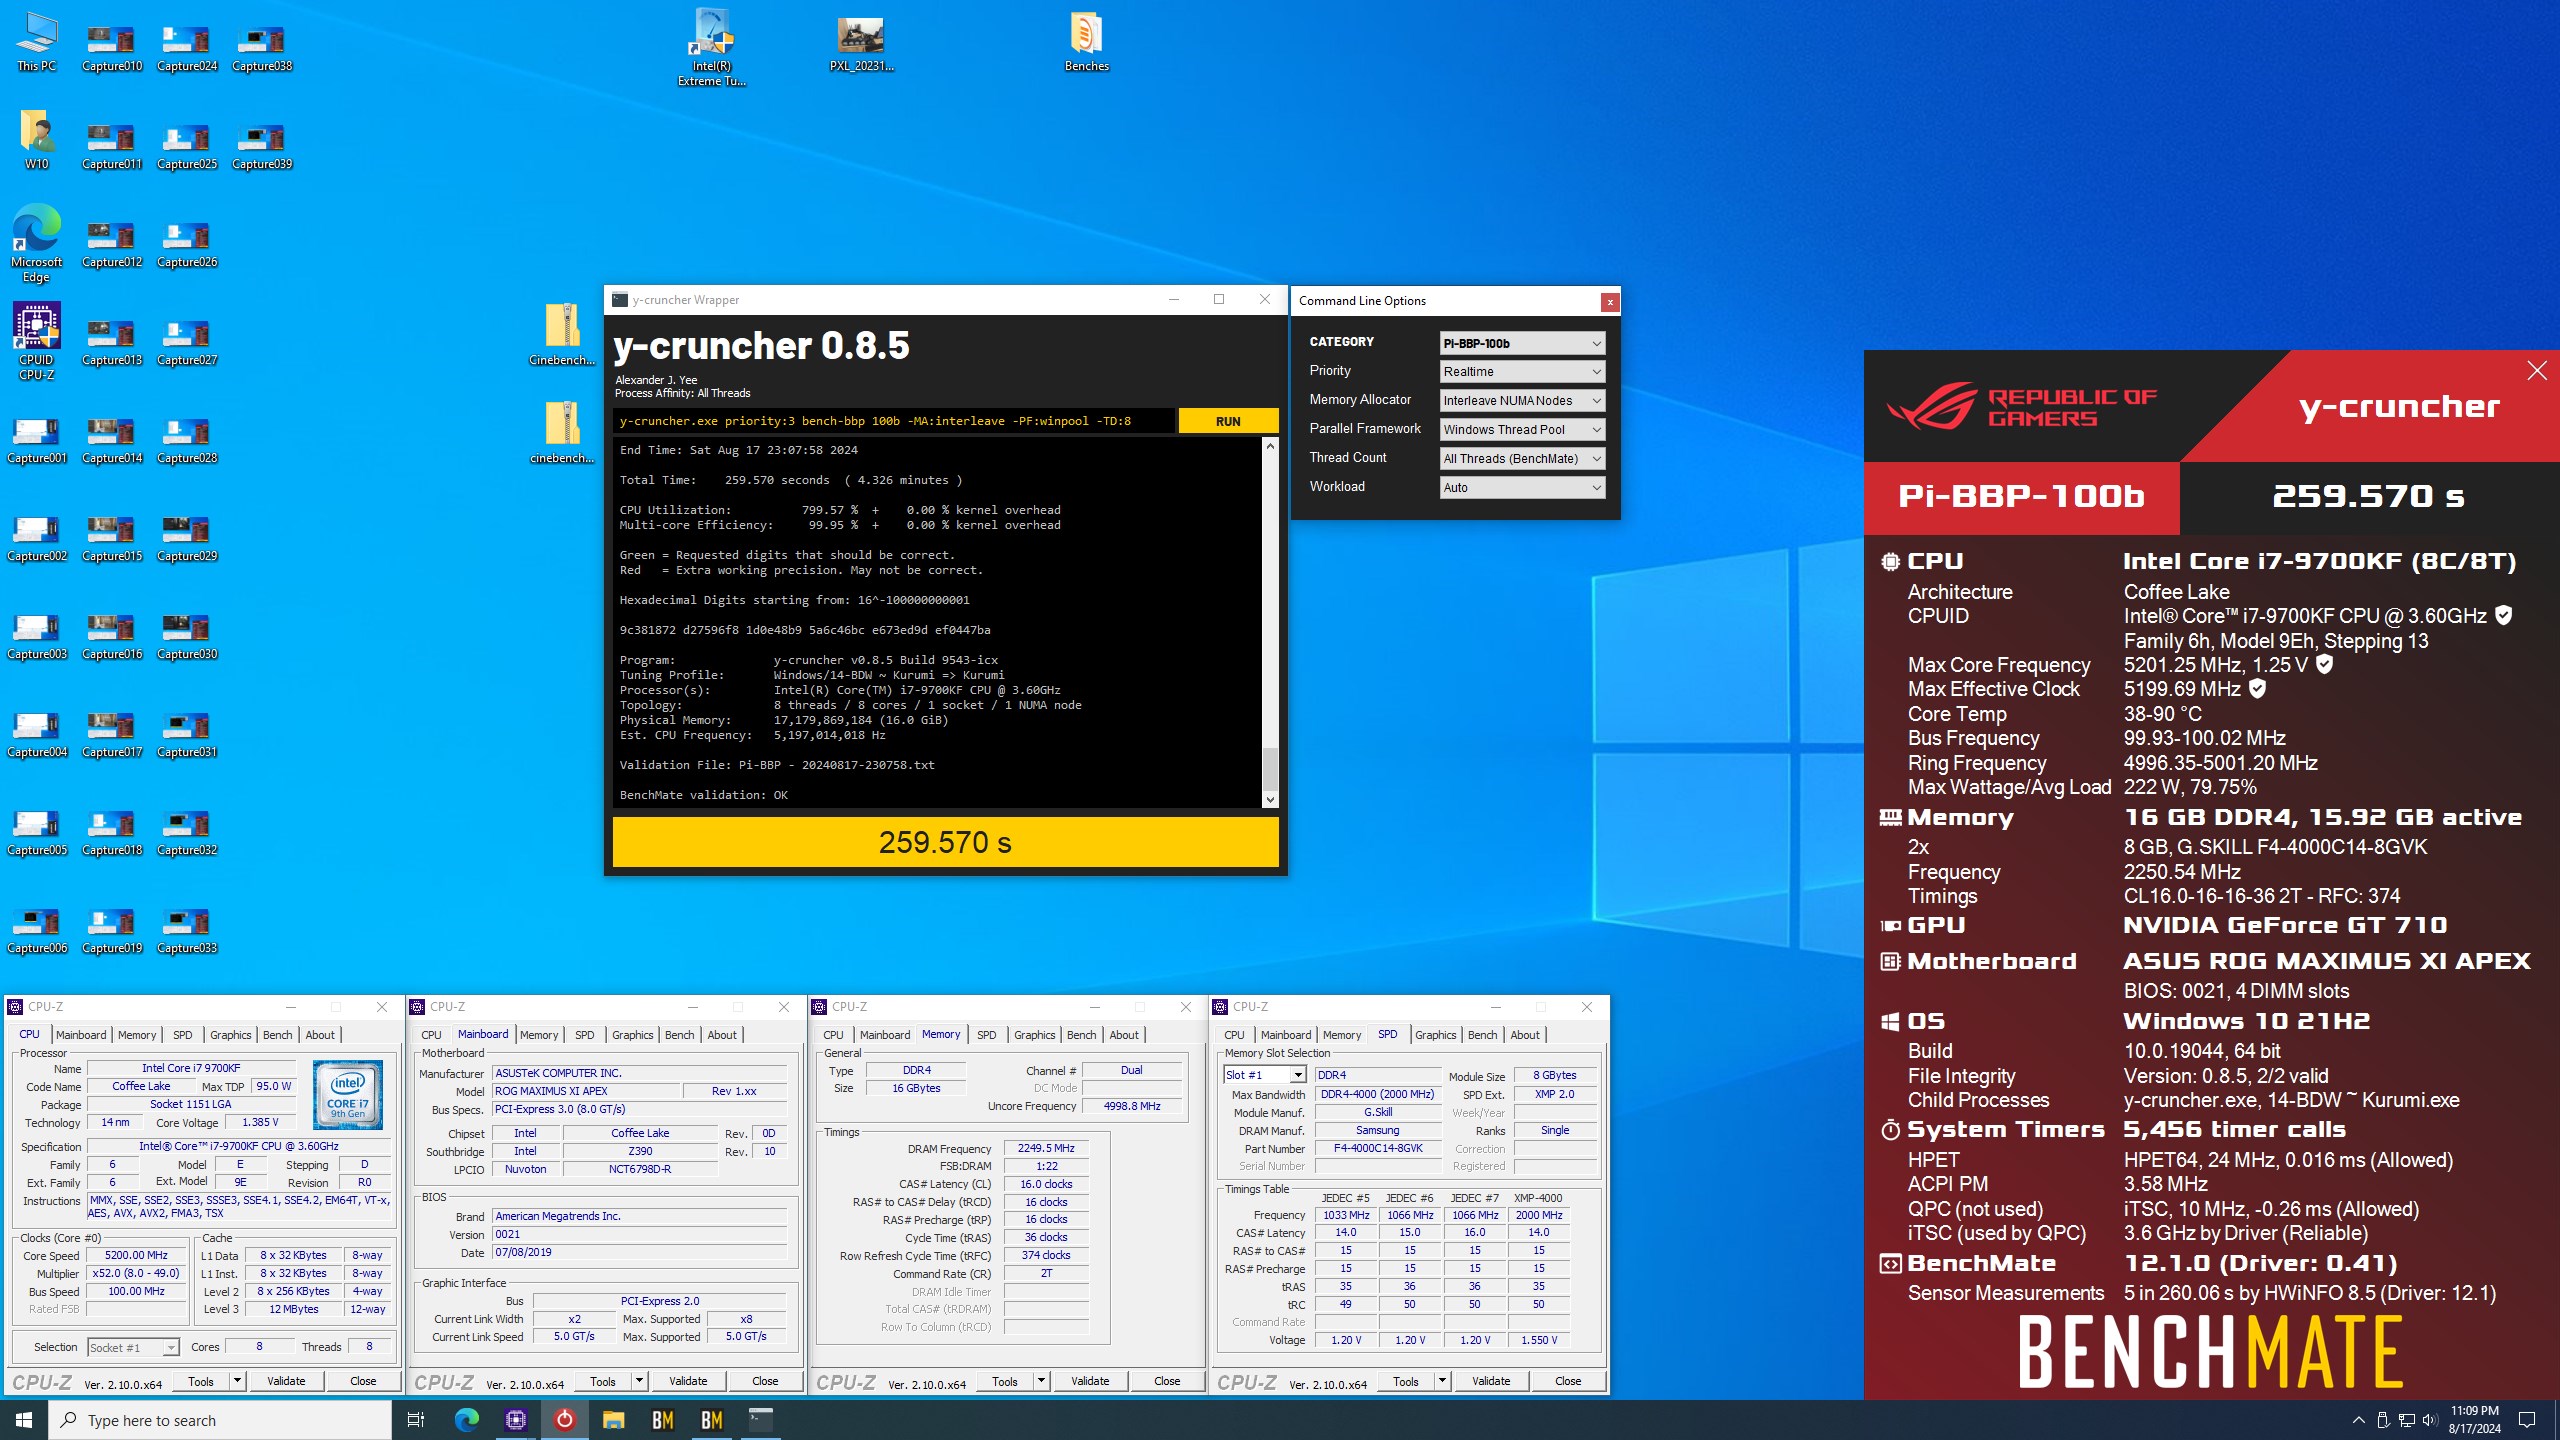Click y-cruncher output scroll up arrow
The width and height of the screenshot is (2560, 1440).
pyautogui.click(x=1270, y=446)
